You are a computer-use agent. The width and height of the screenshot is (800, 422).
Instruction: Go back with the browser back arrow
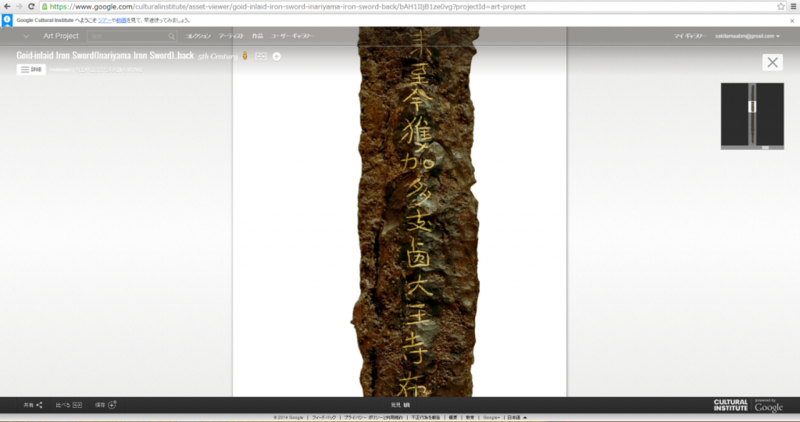(7, 7)
